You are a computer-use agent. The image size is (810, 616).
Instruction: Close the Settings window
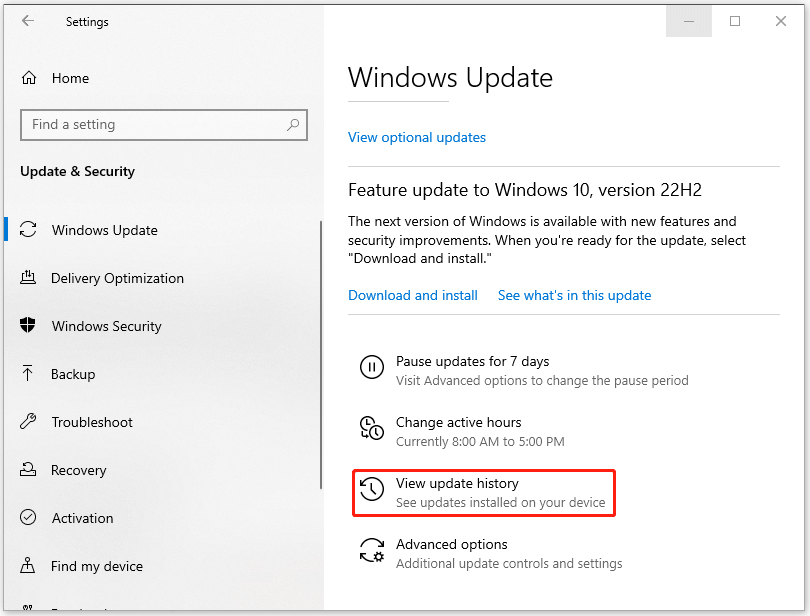coord(781,21)
